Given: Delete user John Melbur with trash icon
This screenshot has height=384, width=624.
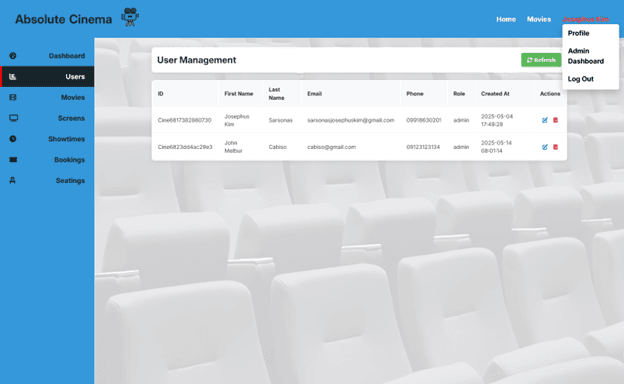Looking at the screenshot, I should 556,147.
